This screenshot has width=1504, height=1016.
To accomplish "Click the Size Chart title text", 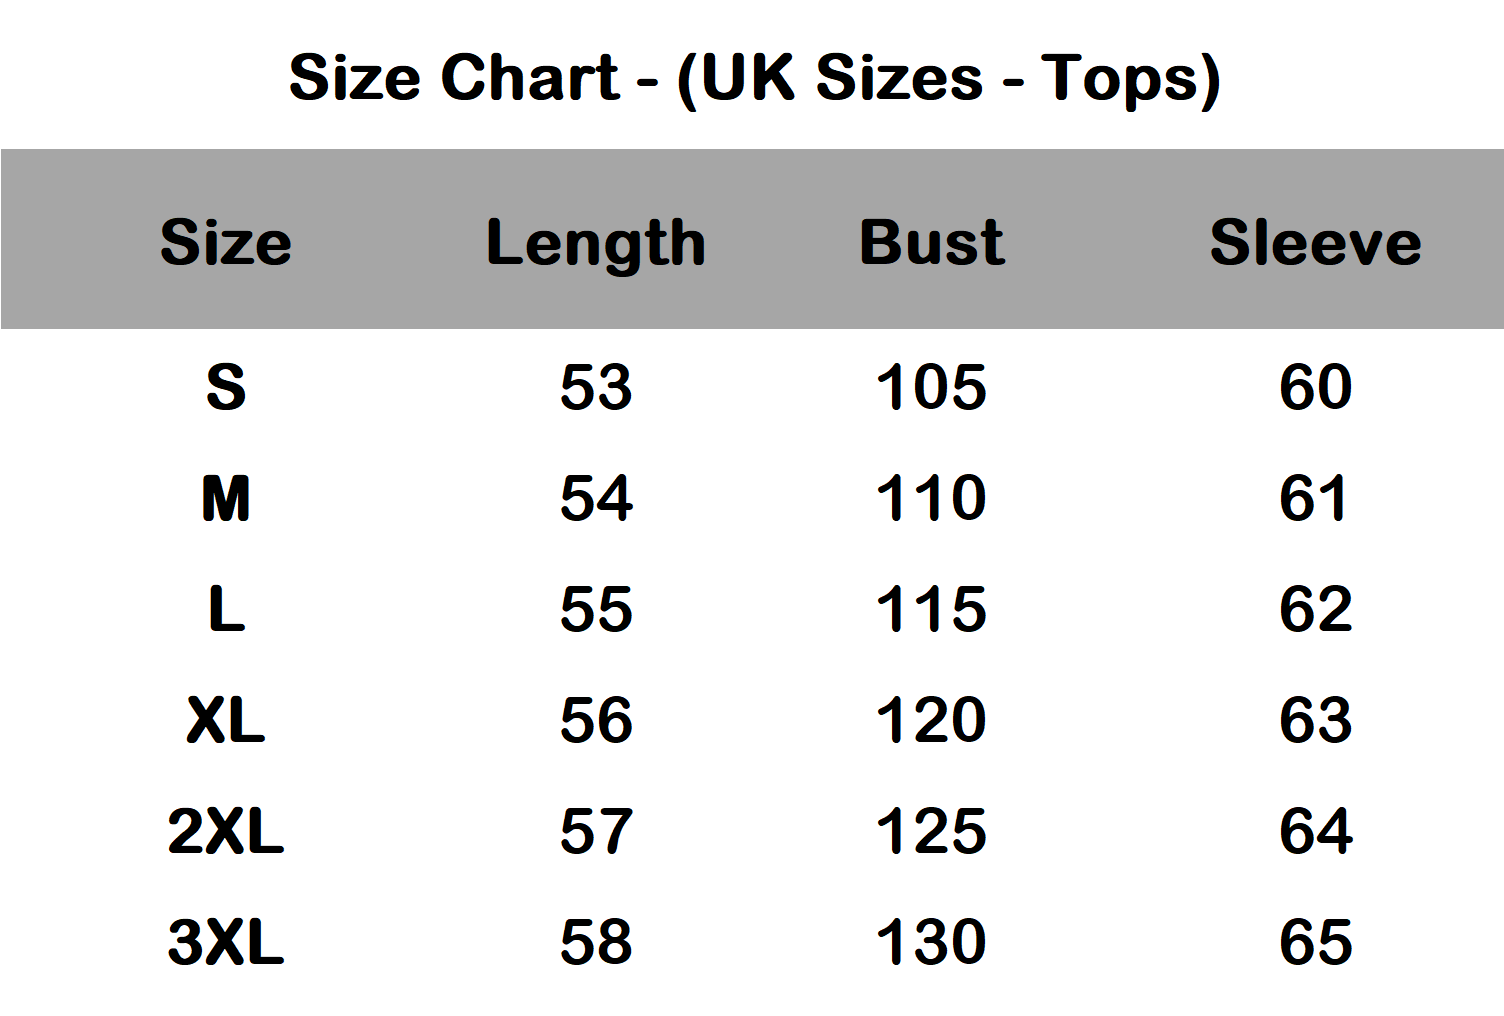I will pyautogui.click(x=754, y=78).
